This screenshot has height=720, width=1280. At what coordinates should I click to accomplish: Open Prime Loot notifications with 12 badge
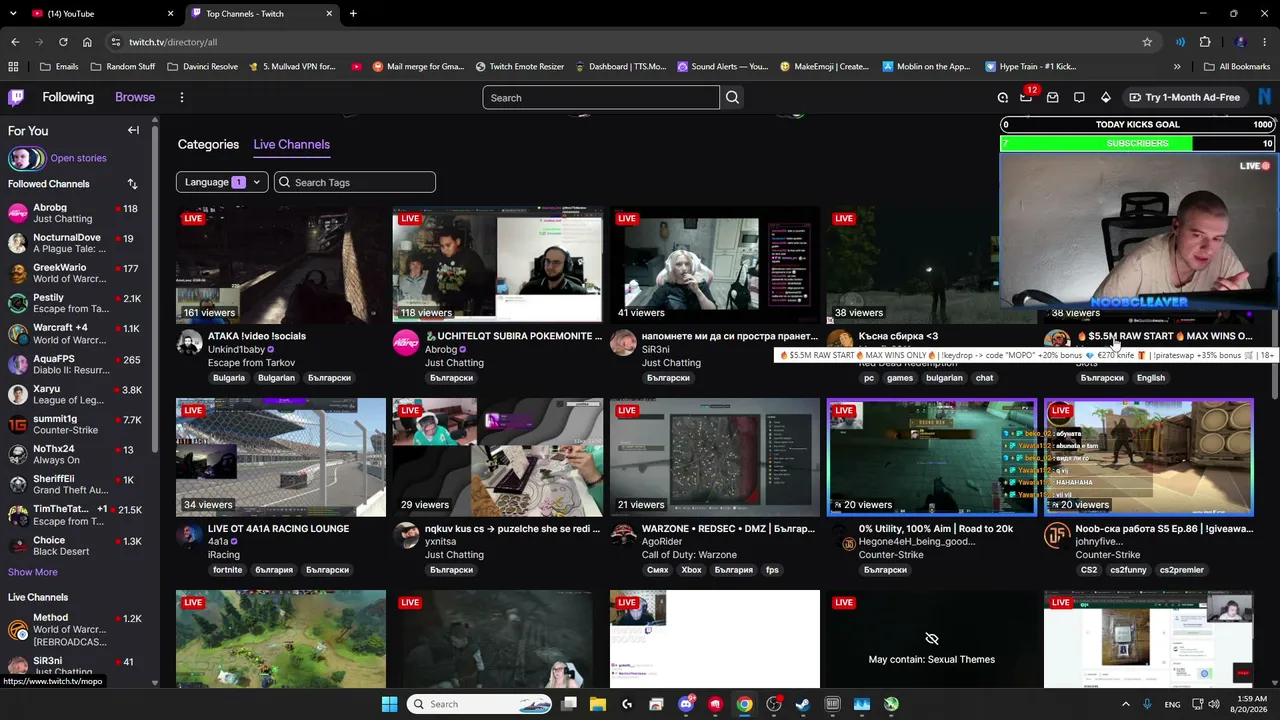tap(1026, 97)
